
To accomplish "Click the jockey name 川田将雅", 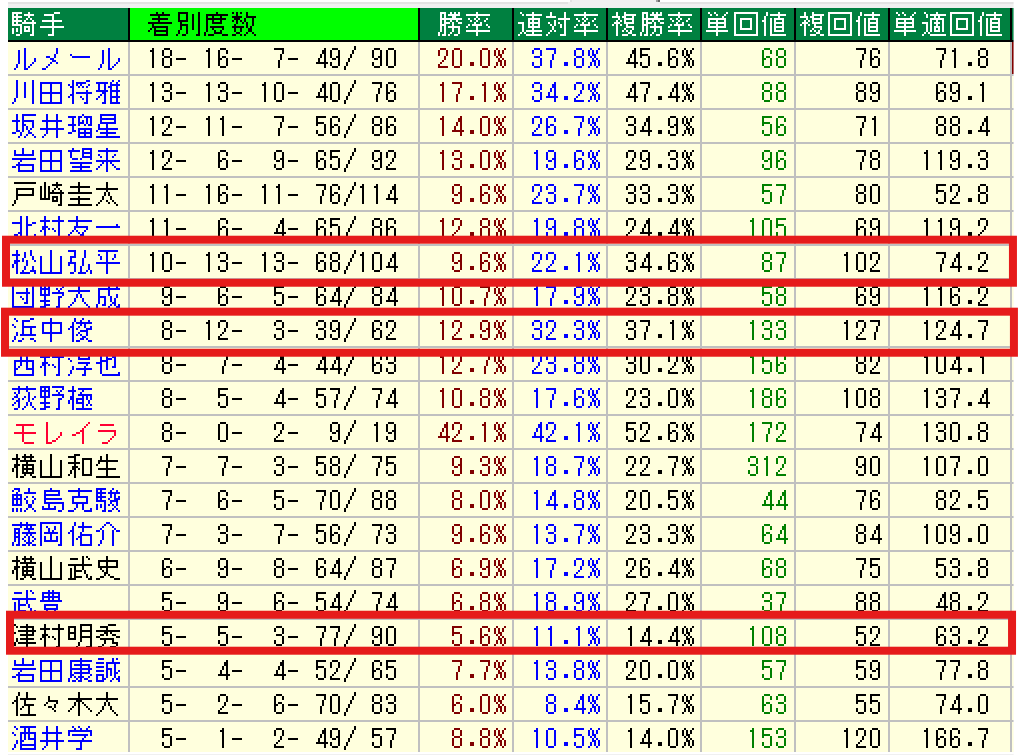I will pyautogui.click(x=66, y=92).
